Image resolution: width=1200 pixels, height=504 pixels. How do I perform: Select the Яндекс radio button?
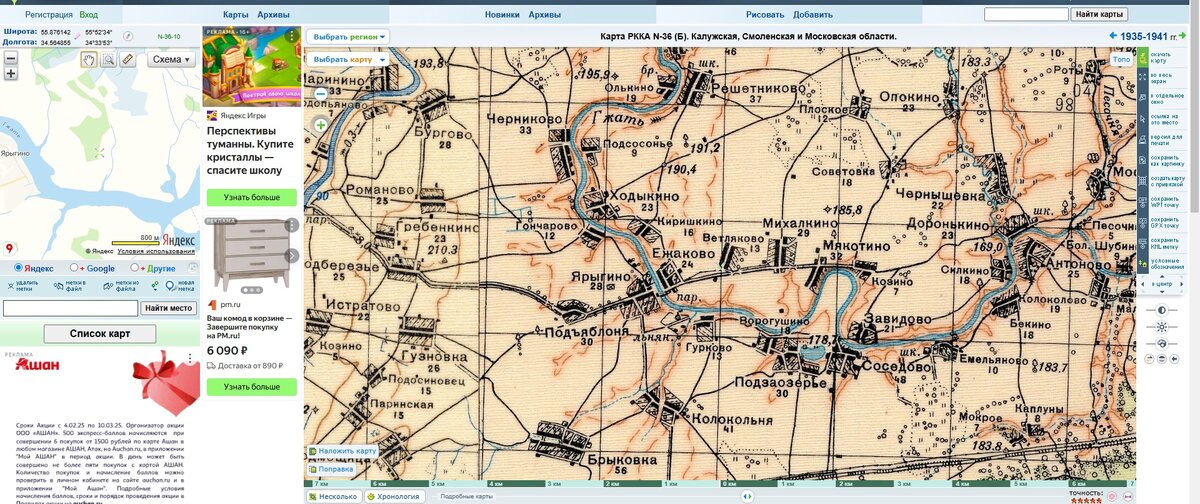[x=18, y=268]
